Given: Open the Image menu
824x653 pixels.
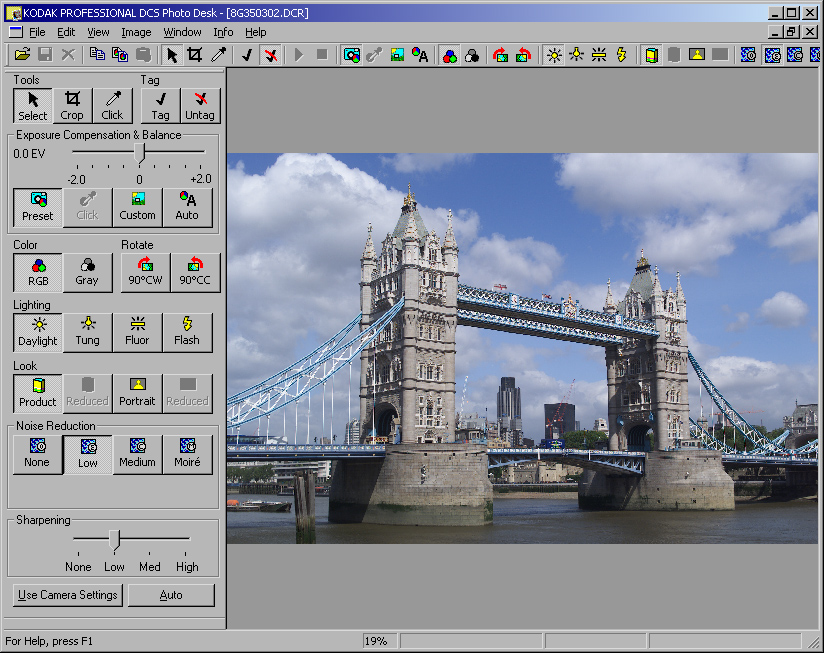Looking at the screenshot, I should [139, 32].
